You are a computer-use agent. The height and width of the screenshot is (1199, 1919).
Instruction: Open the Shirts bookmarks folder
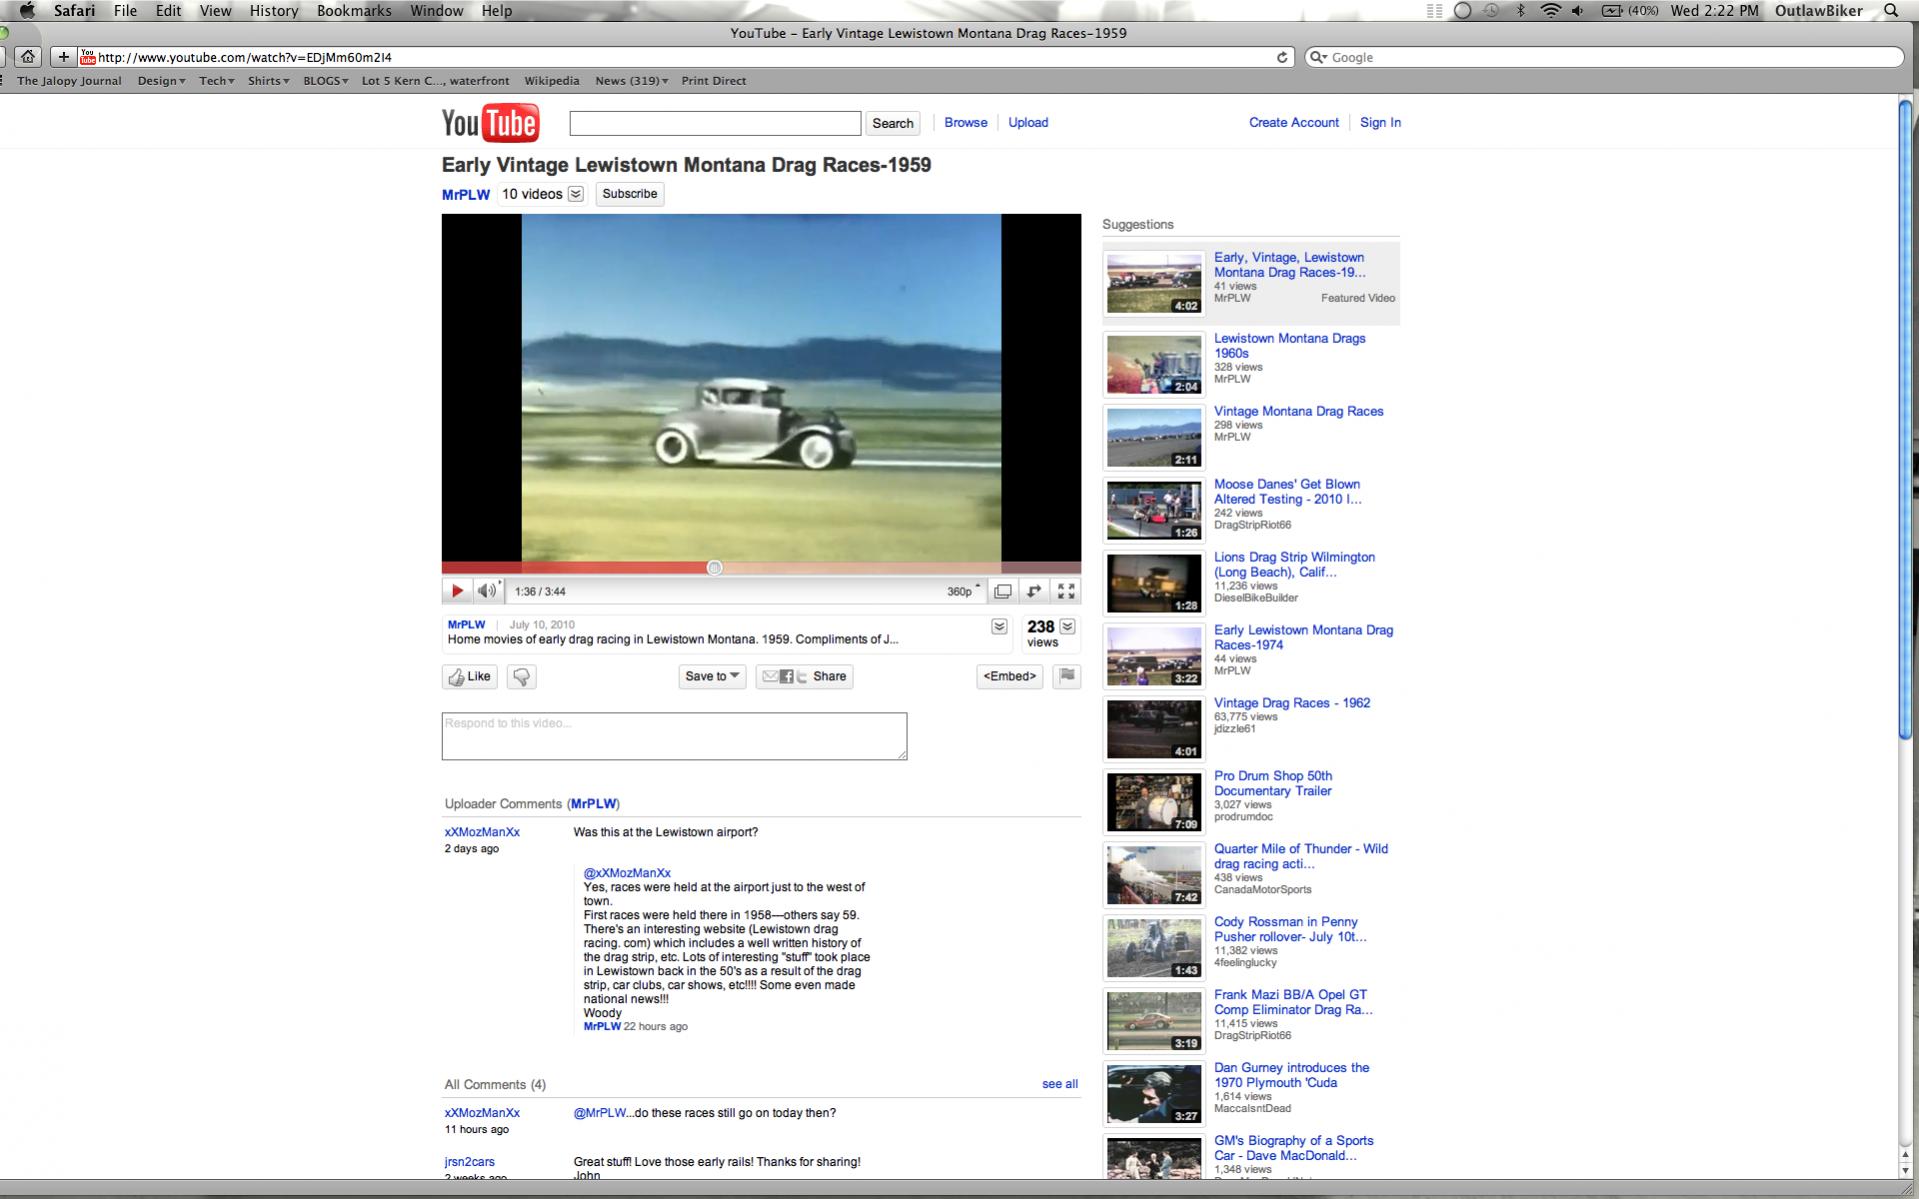tap(268, 81)
